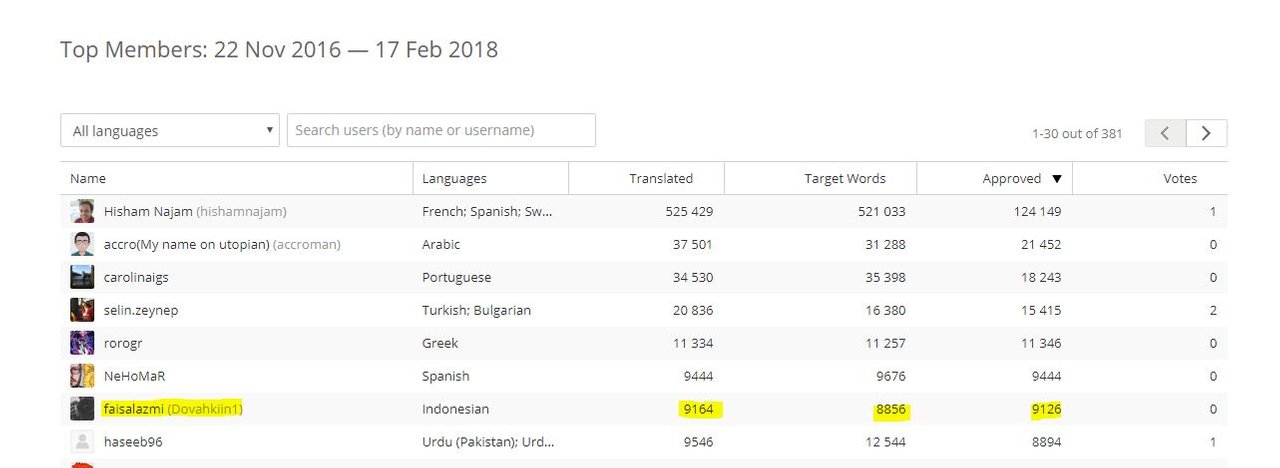Select faisalazmi's avatar thumbnail
Image resolution: width=1280 pixels, height=468 pixels.
click(82, 409)
